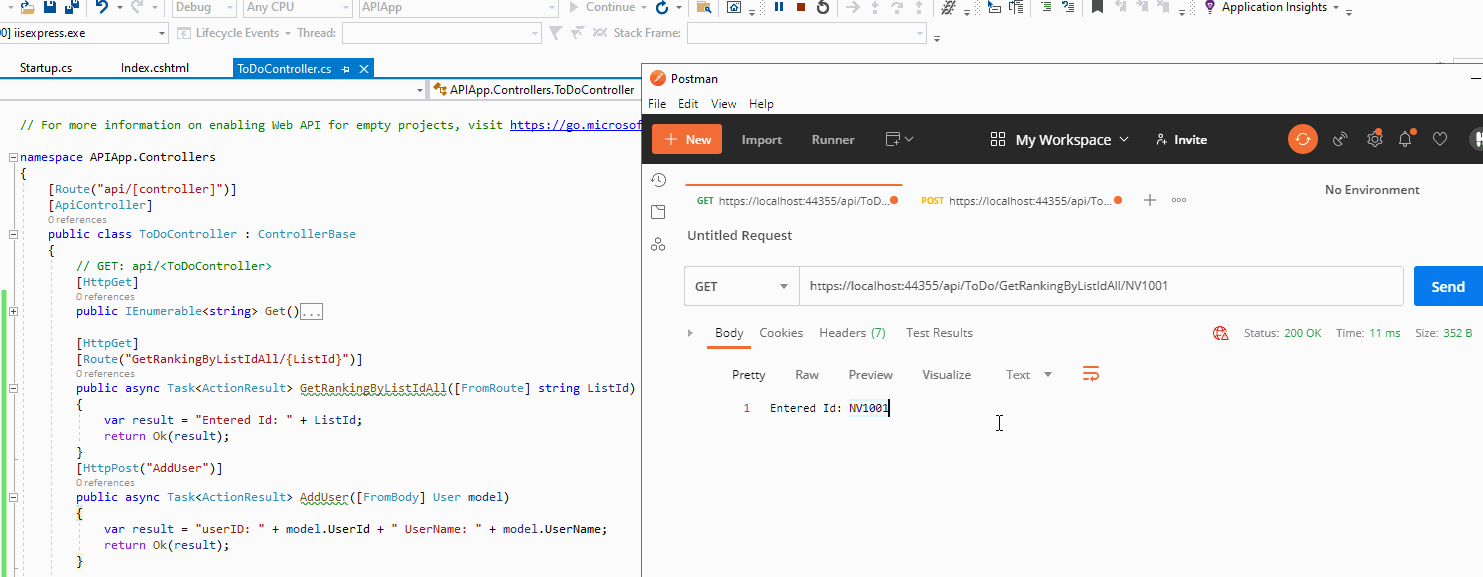Open the Text response format dropdown
This screenshot has height=577, width=1483.
(x=1028, y=374)
